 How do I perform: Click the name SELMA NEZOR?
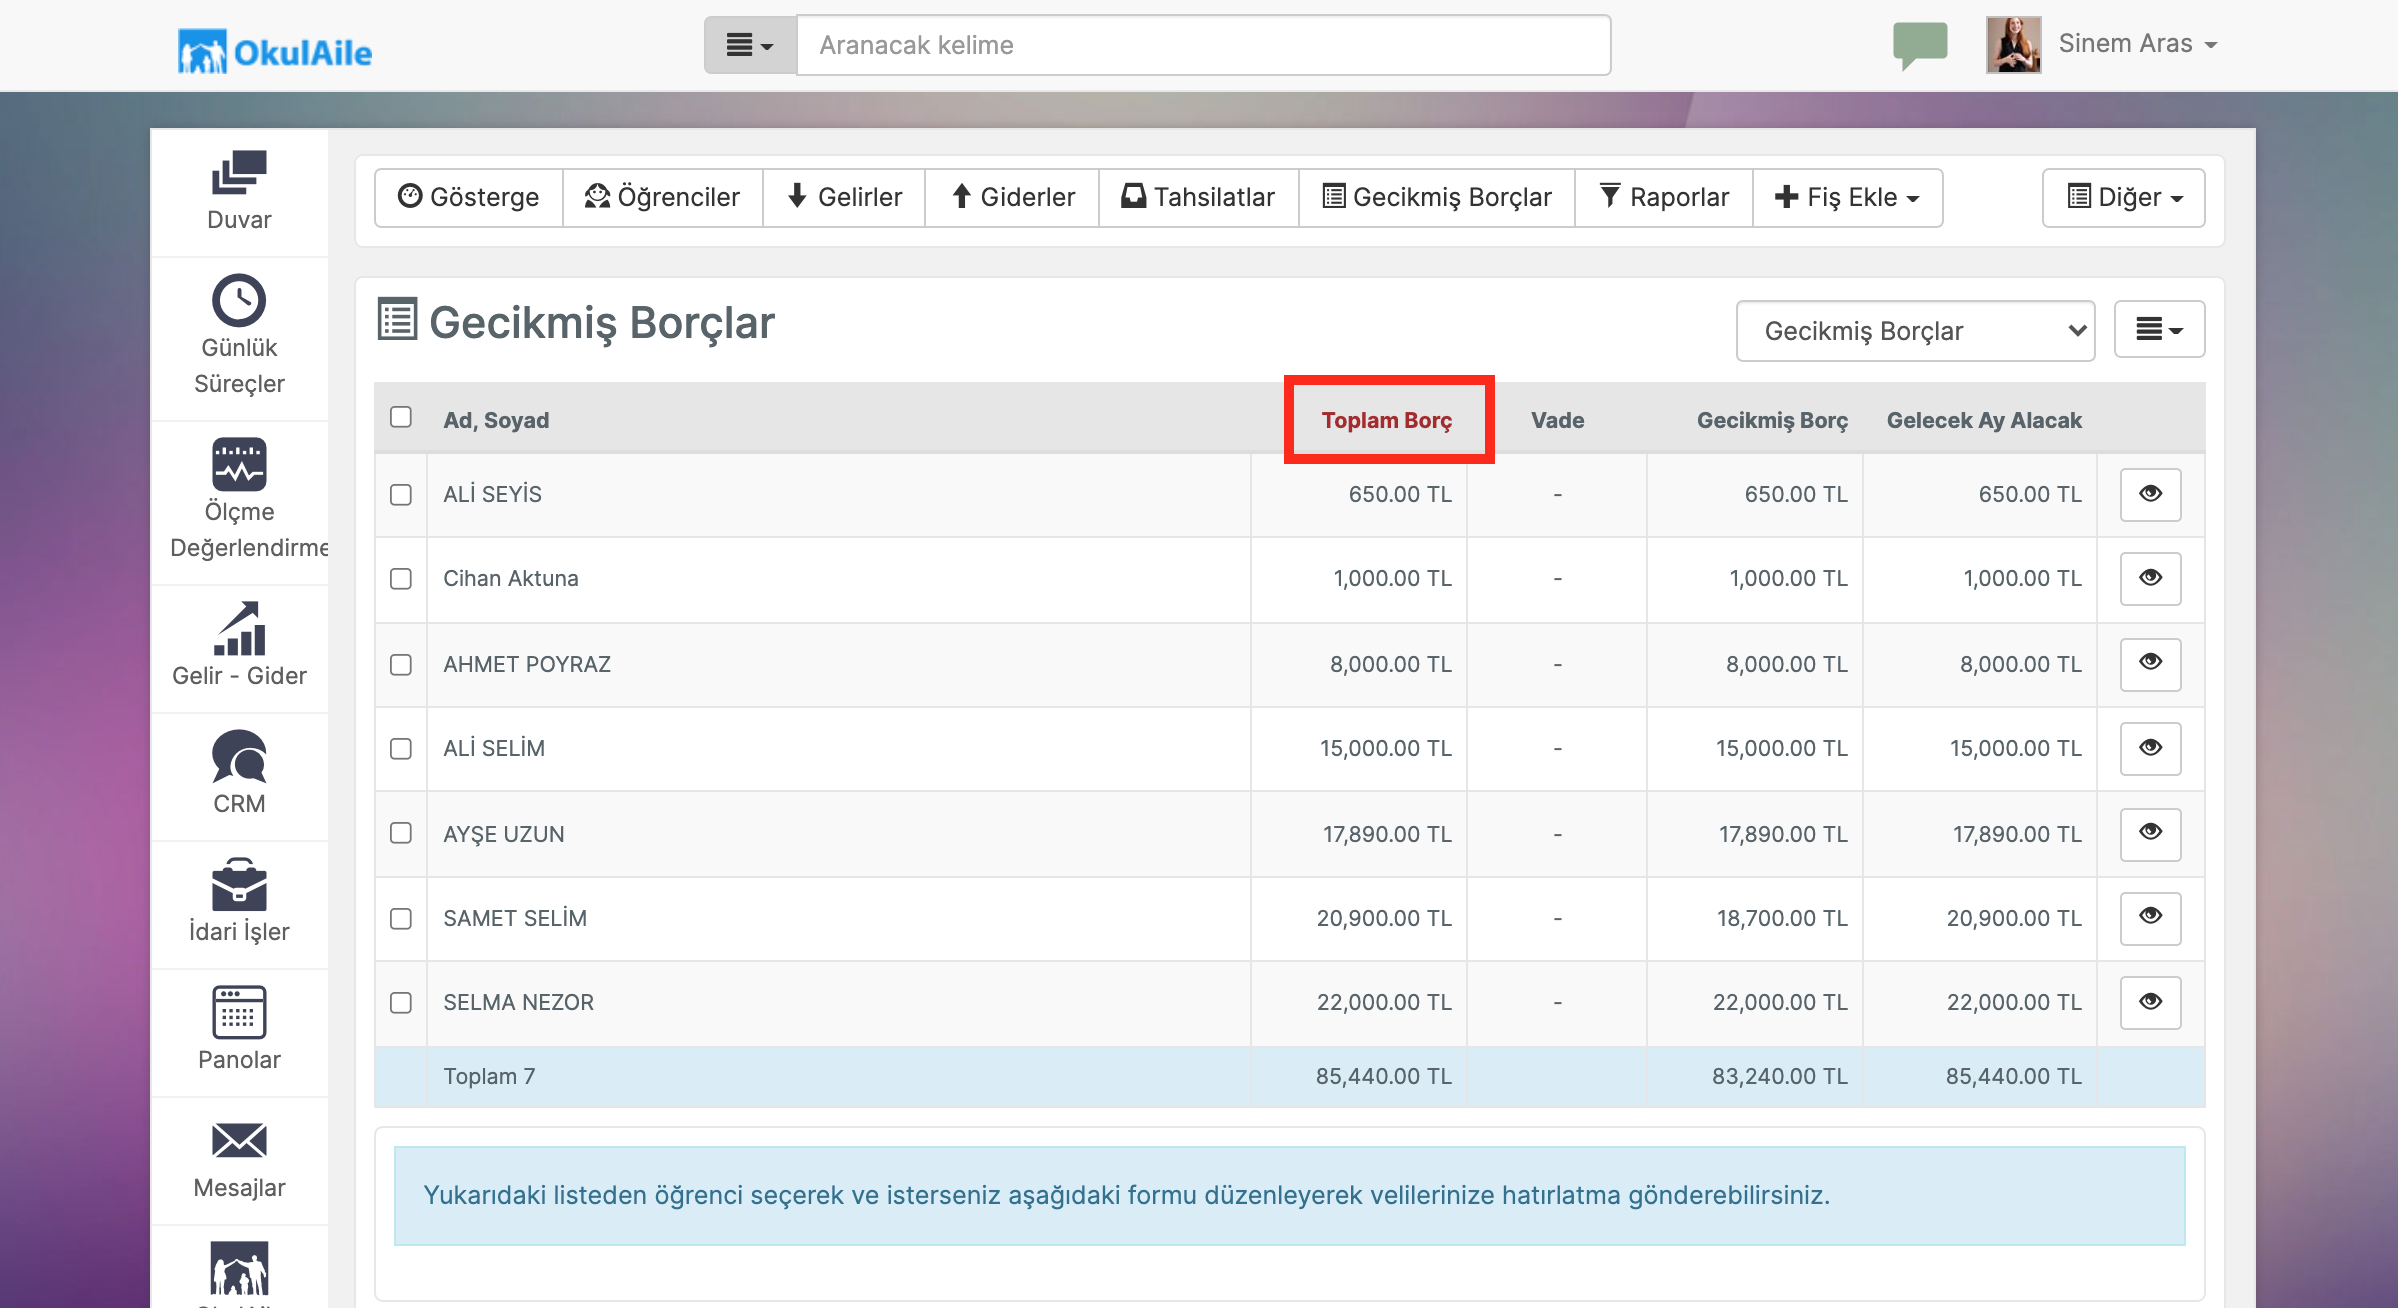(x=518, y=1002)
